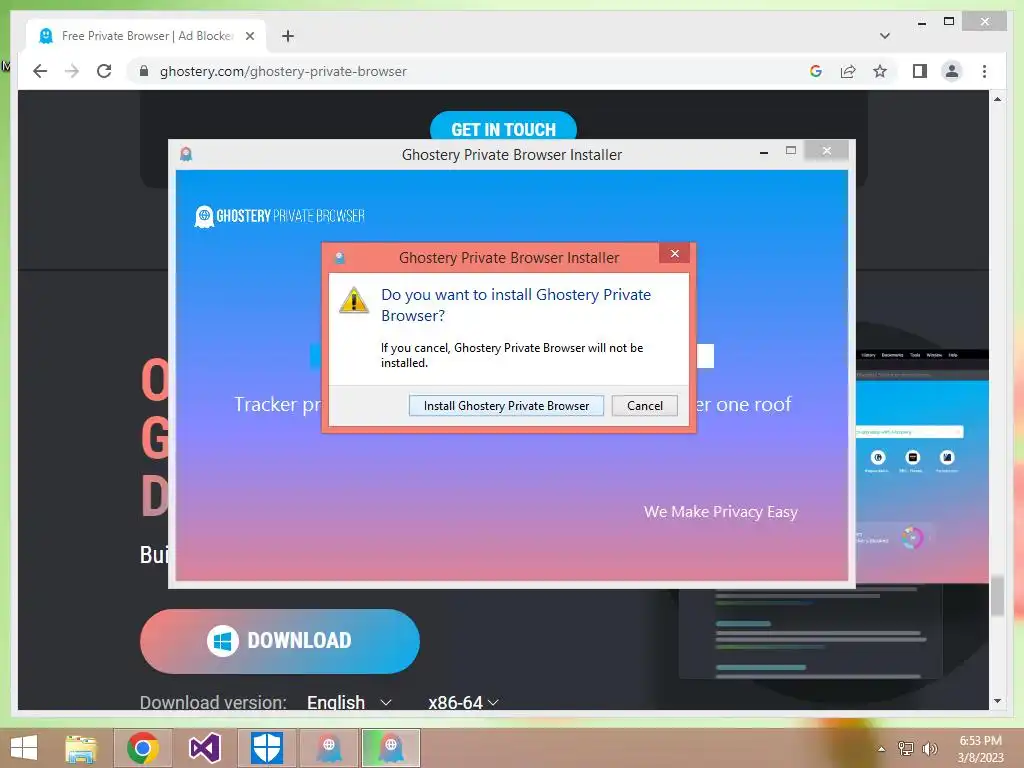Image resolution: width=1024 pixels, height=768 pixels.
Task: Open Chrome from taskbar
Action: 143,748
